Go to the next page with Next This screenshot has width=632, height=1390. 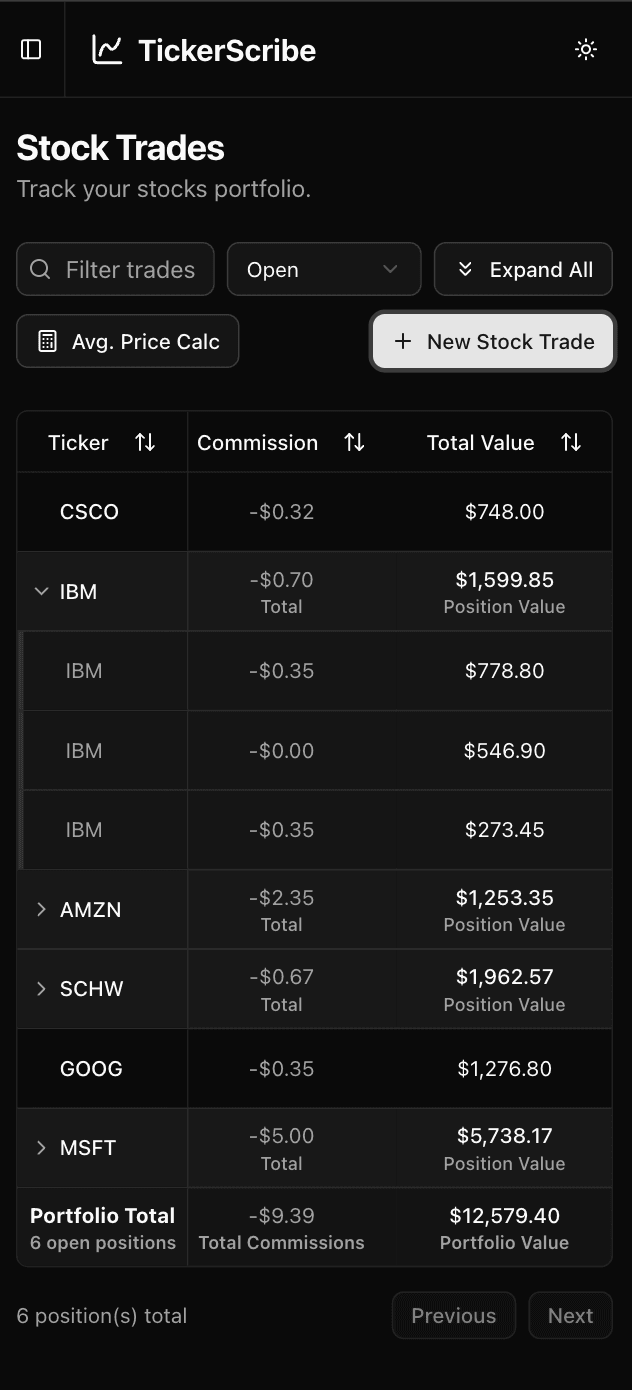coord(570,1315)
